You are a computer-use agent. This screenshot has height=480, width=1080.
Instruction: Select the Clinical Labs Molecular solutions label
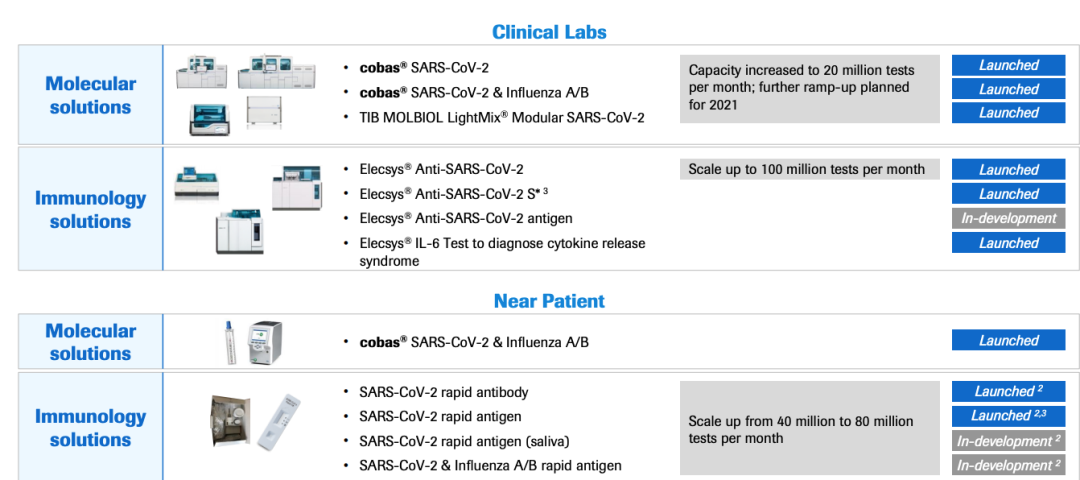[90, 96]
